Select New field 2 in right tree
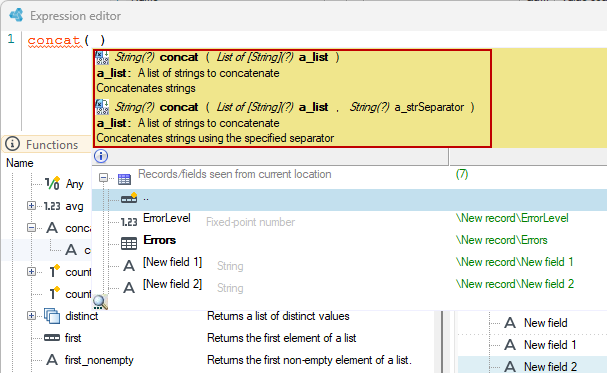 pyautogui.click(x=550, y=366)
